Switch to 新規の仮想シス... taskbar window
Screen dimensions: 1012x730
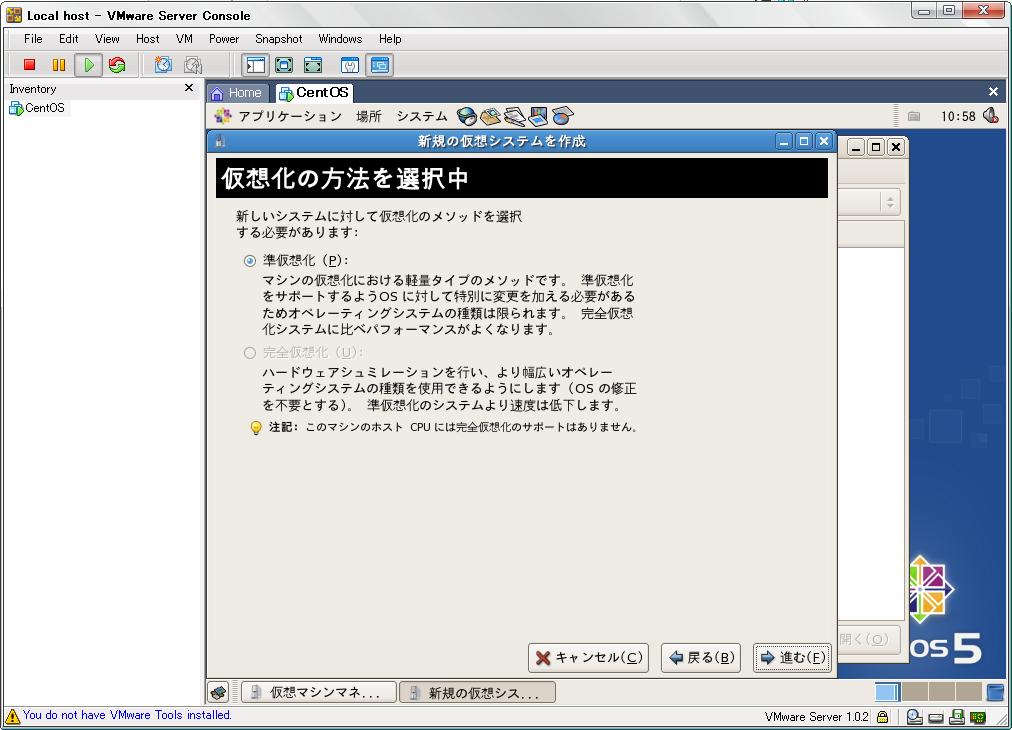click(478, 693)
